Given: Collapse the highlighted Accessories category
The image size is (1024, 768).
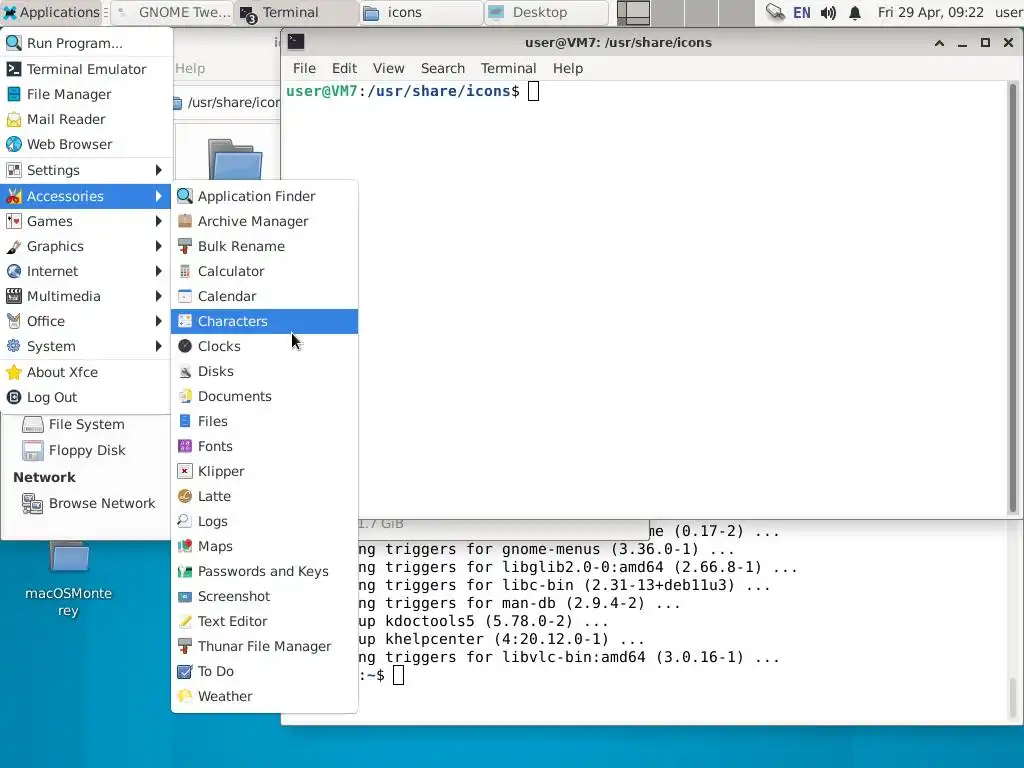Looking at the screenshot, I should 86,196.
